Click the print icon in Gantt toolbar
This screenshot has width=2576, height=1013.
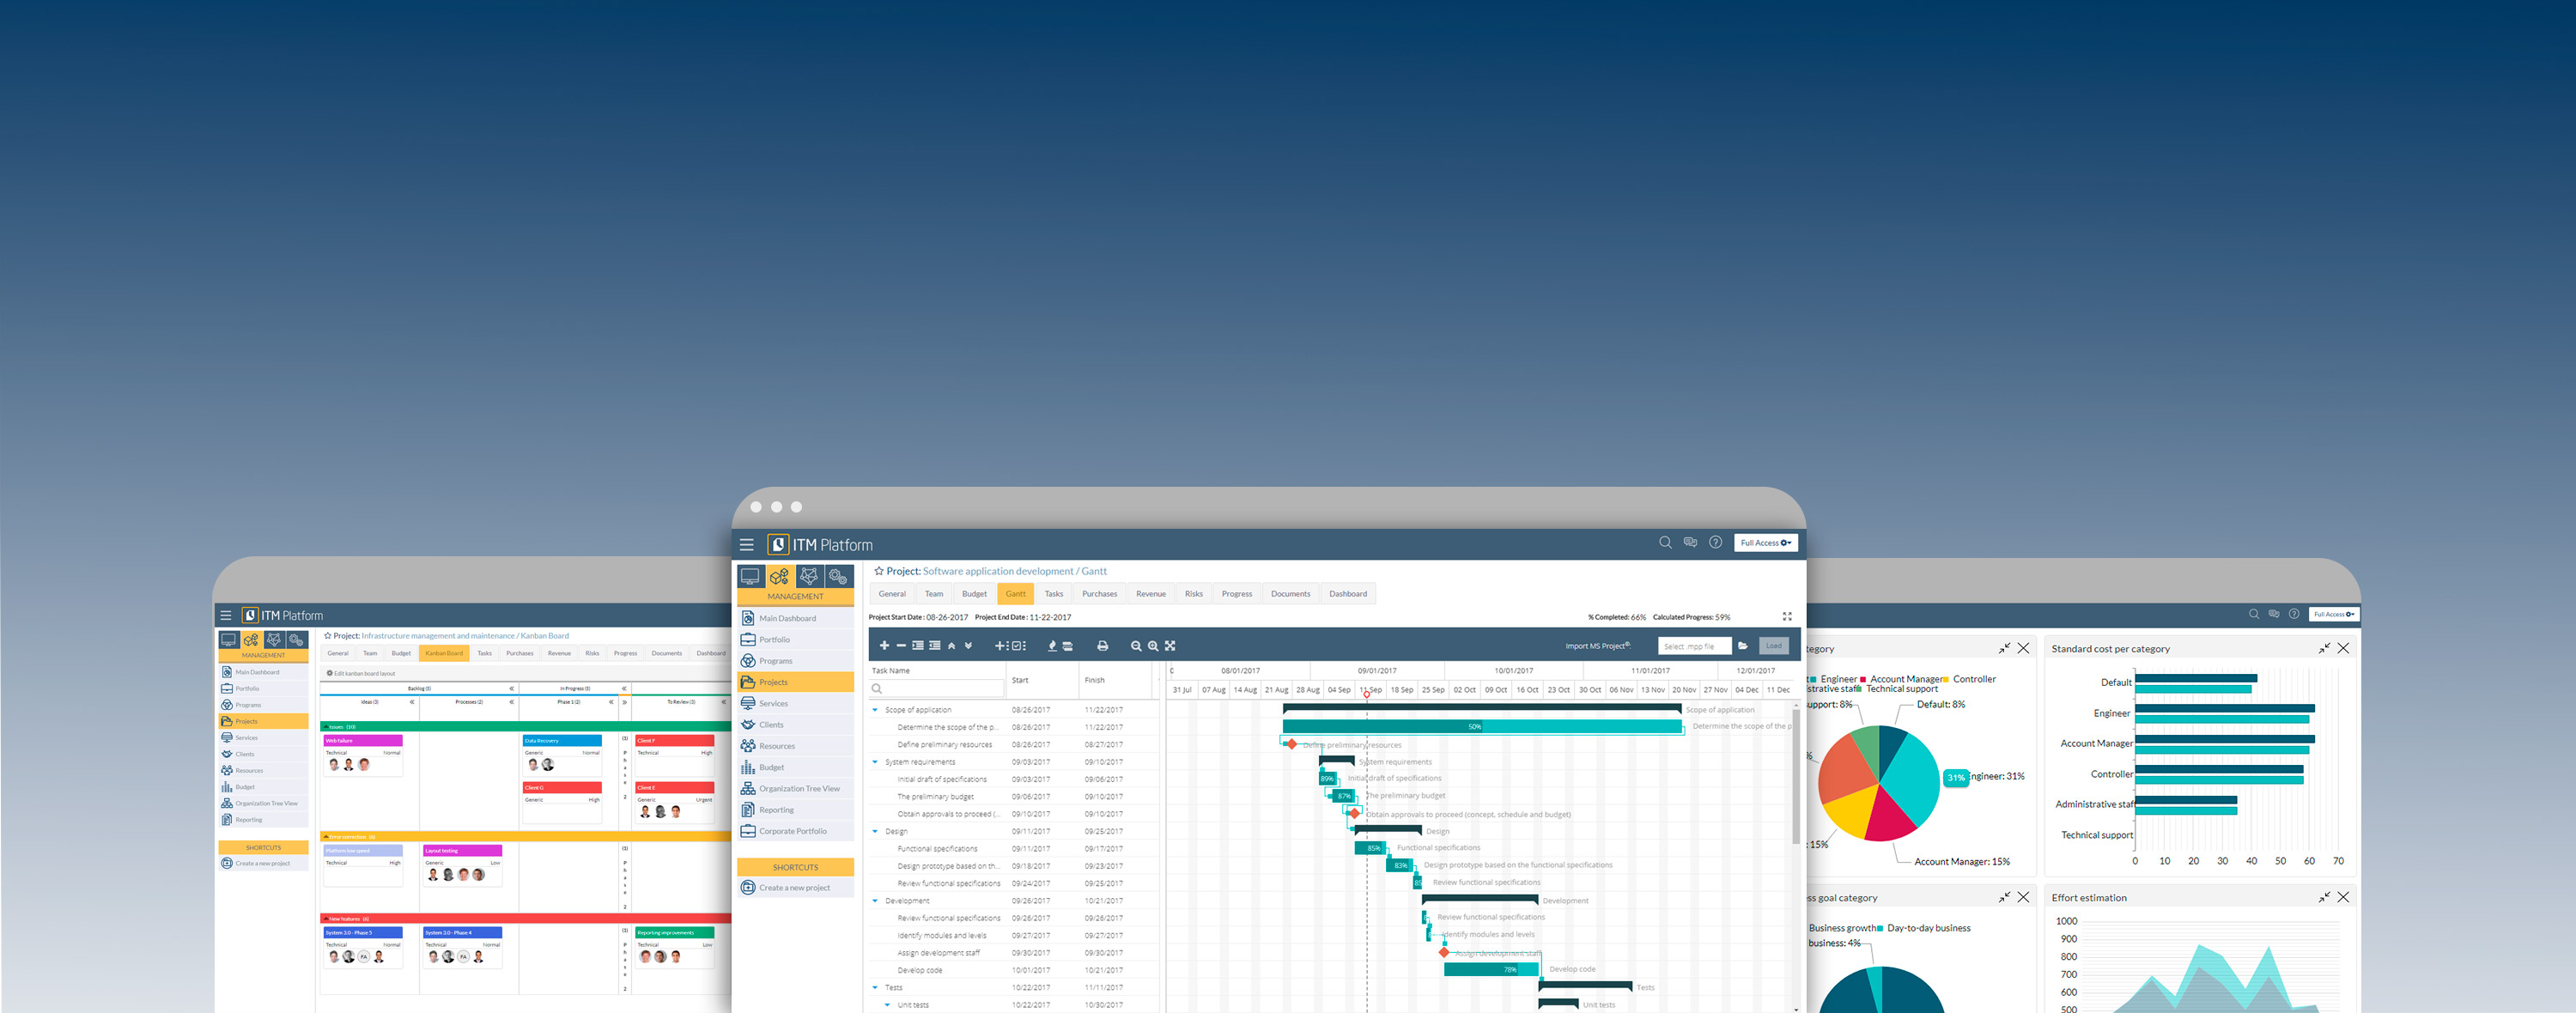(1102, 646)
